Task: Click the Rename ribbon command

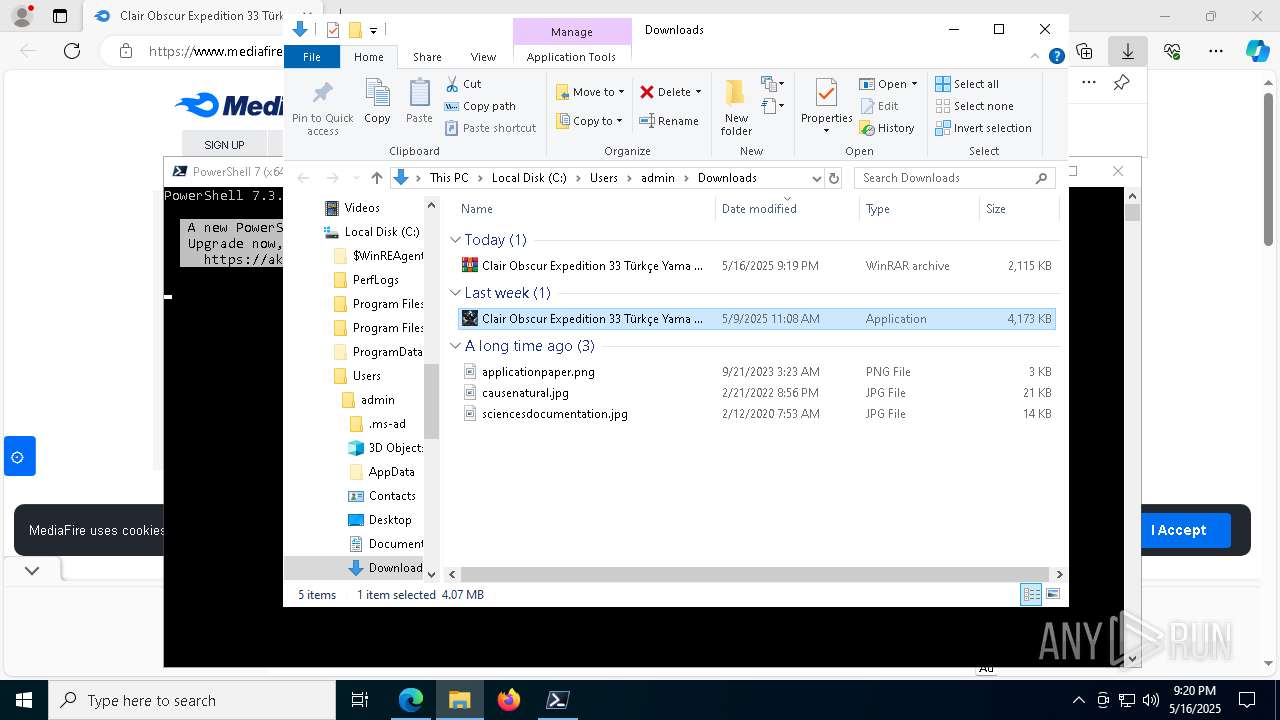Action: [x=669, y=121]
